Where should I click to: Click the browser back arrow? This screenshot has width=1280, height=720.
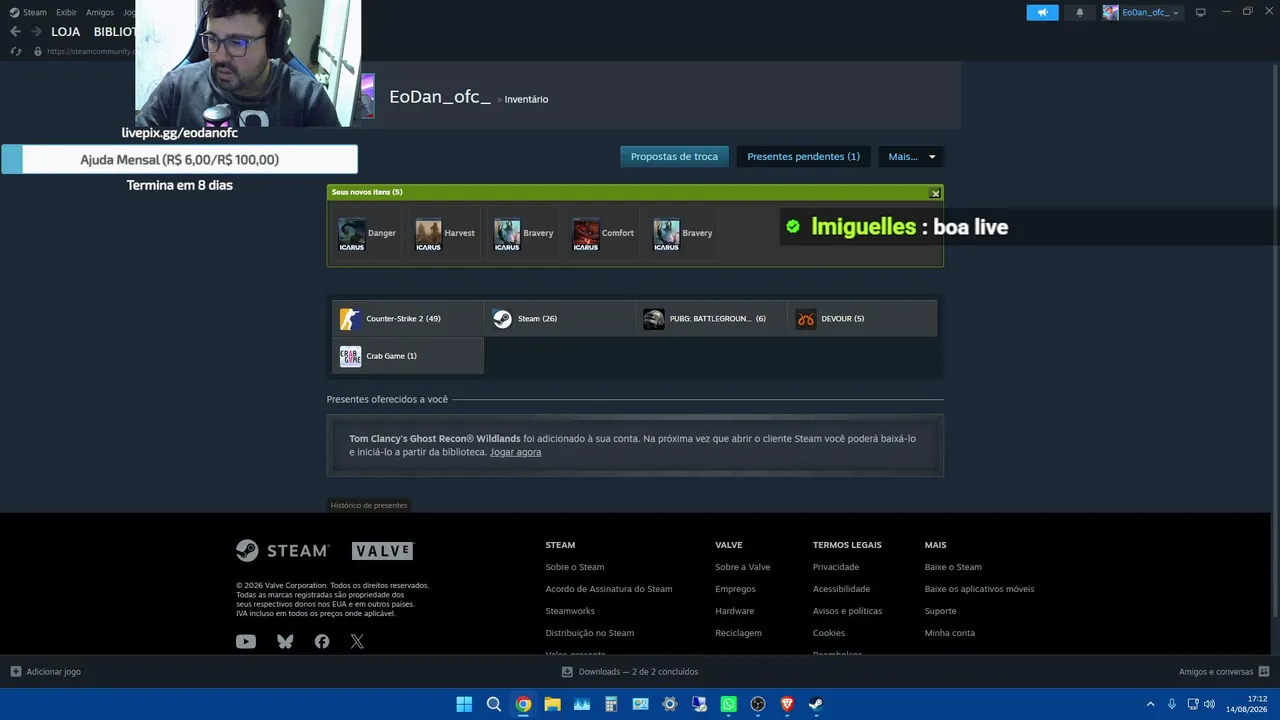tap(15, 32)
